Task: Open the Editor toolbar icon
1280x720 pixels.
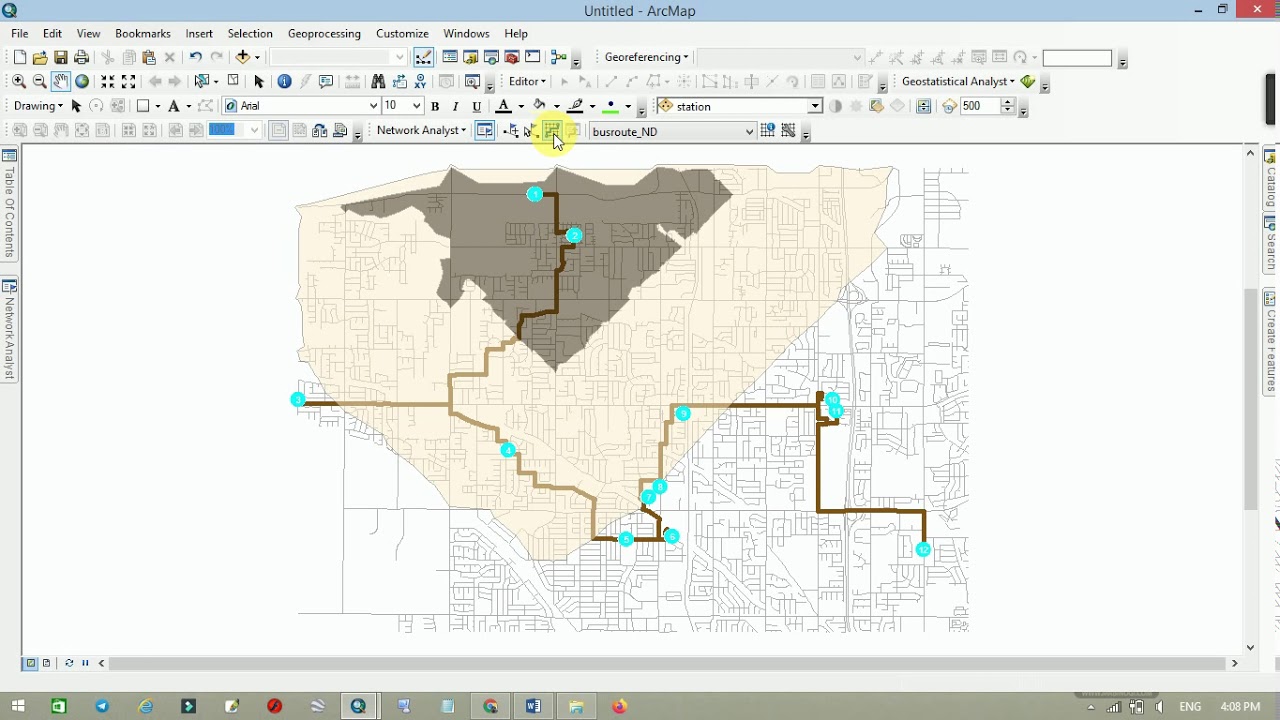Action: 424,57
